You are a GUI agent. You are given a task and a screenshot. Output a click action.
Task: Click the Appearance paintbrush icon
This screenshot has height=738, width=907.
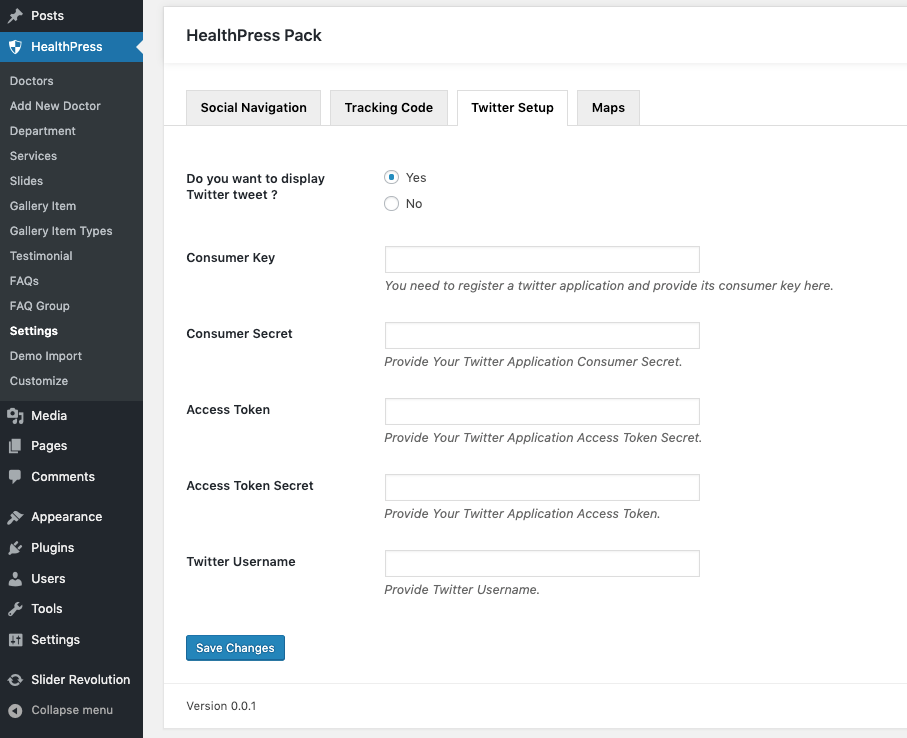click(15, 517)
